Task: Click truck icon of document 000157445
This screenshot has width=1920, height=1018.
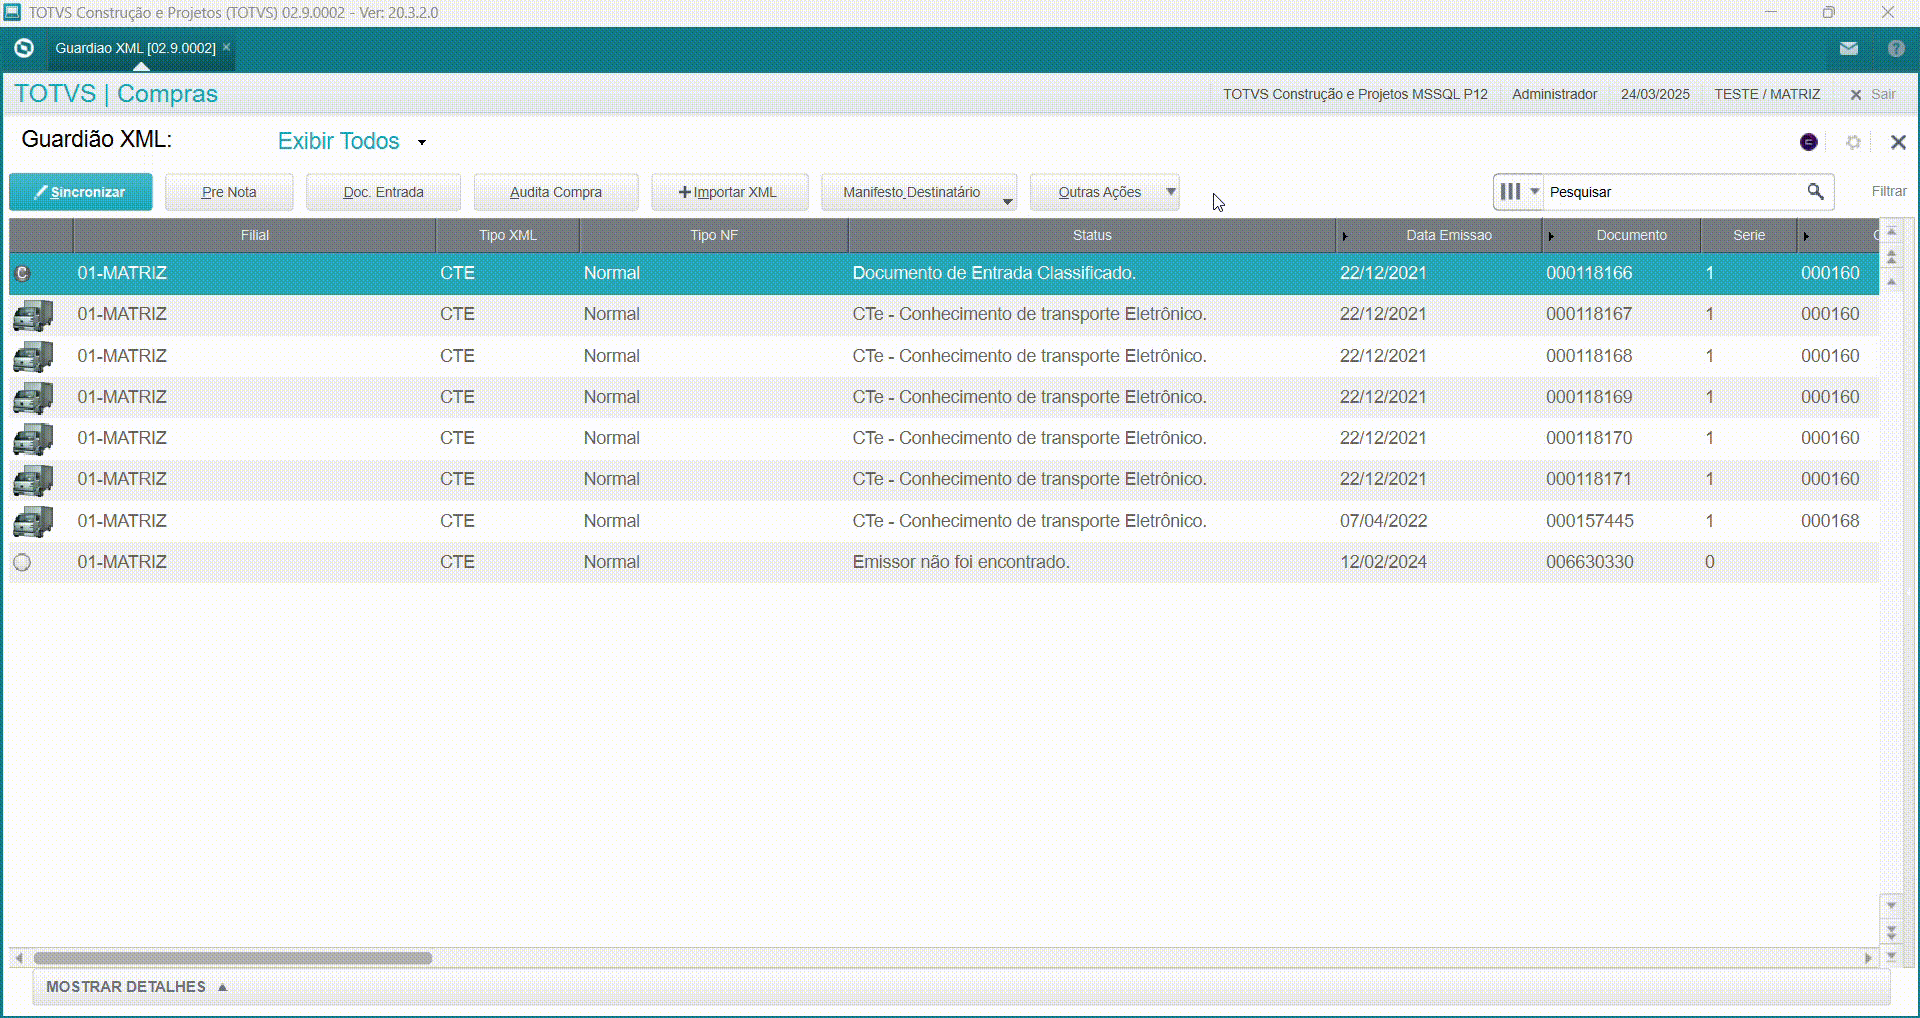Action: click(x=33, y=522)
